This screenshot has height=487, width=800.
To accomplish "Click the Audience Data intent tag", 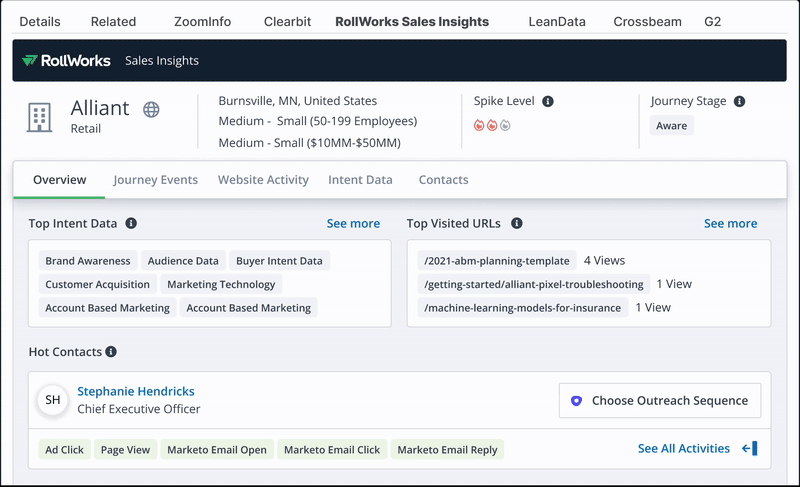I will 183,261.
